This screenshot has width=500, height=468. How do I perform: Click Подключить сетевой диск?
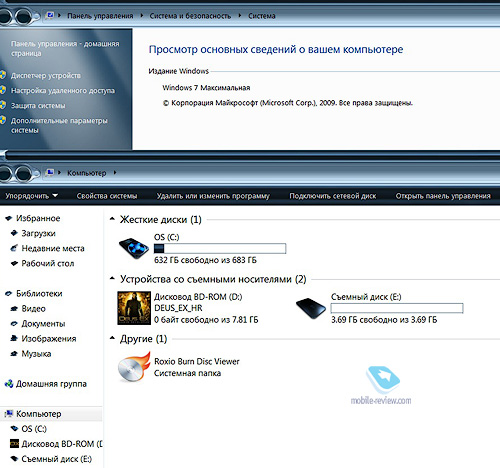click(333, 196)
